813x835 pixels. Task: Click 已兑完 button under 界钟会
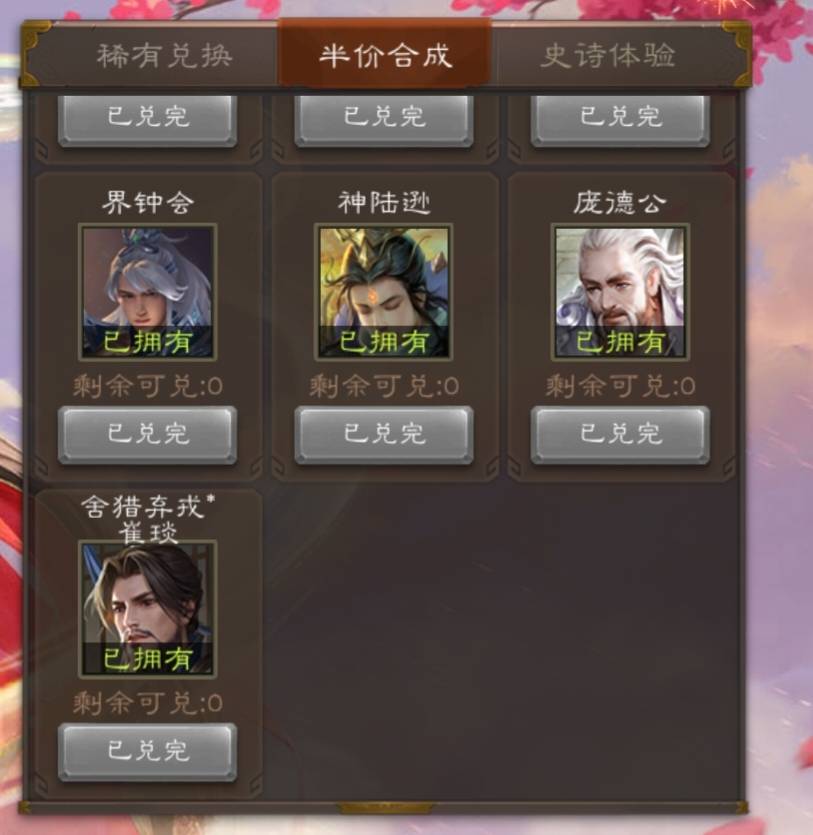click(x=147, y=434)
